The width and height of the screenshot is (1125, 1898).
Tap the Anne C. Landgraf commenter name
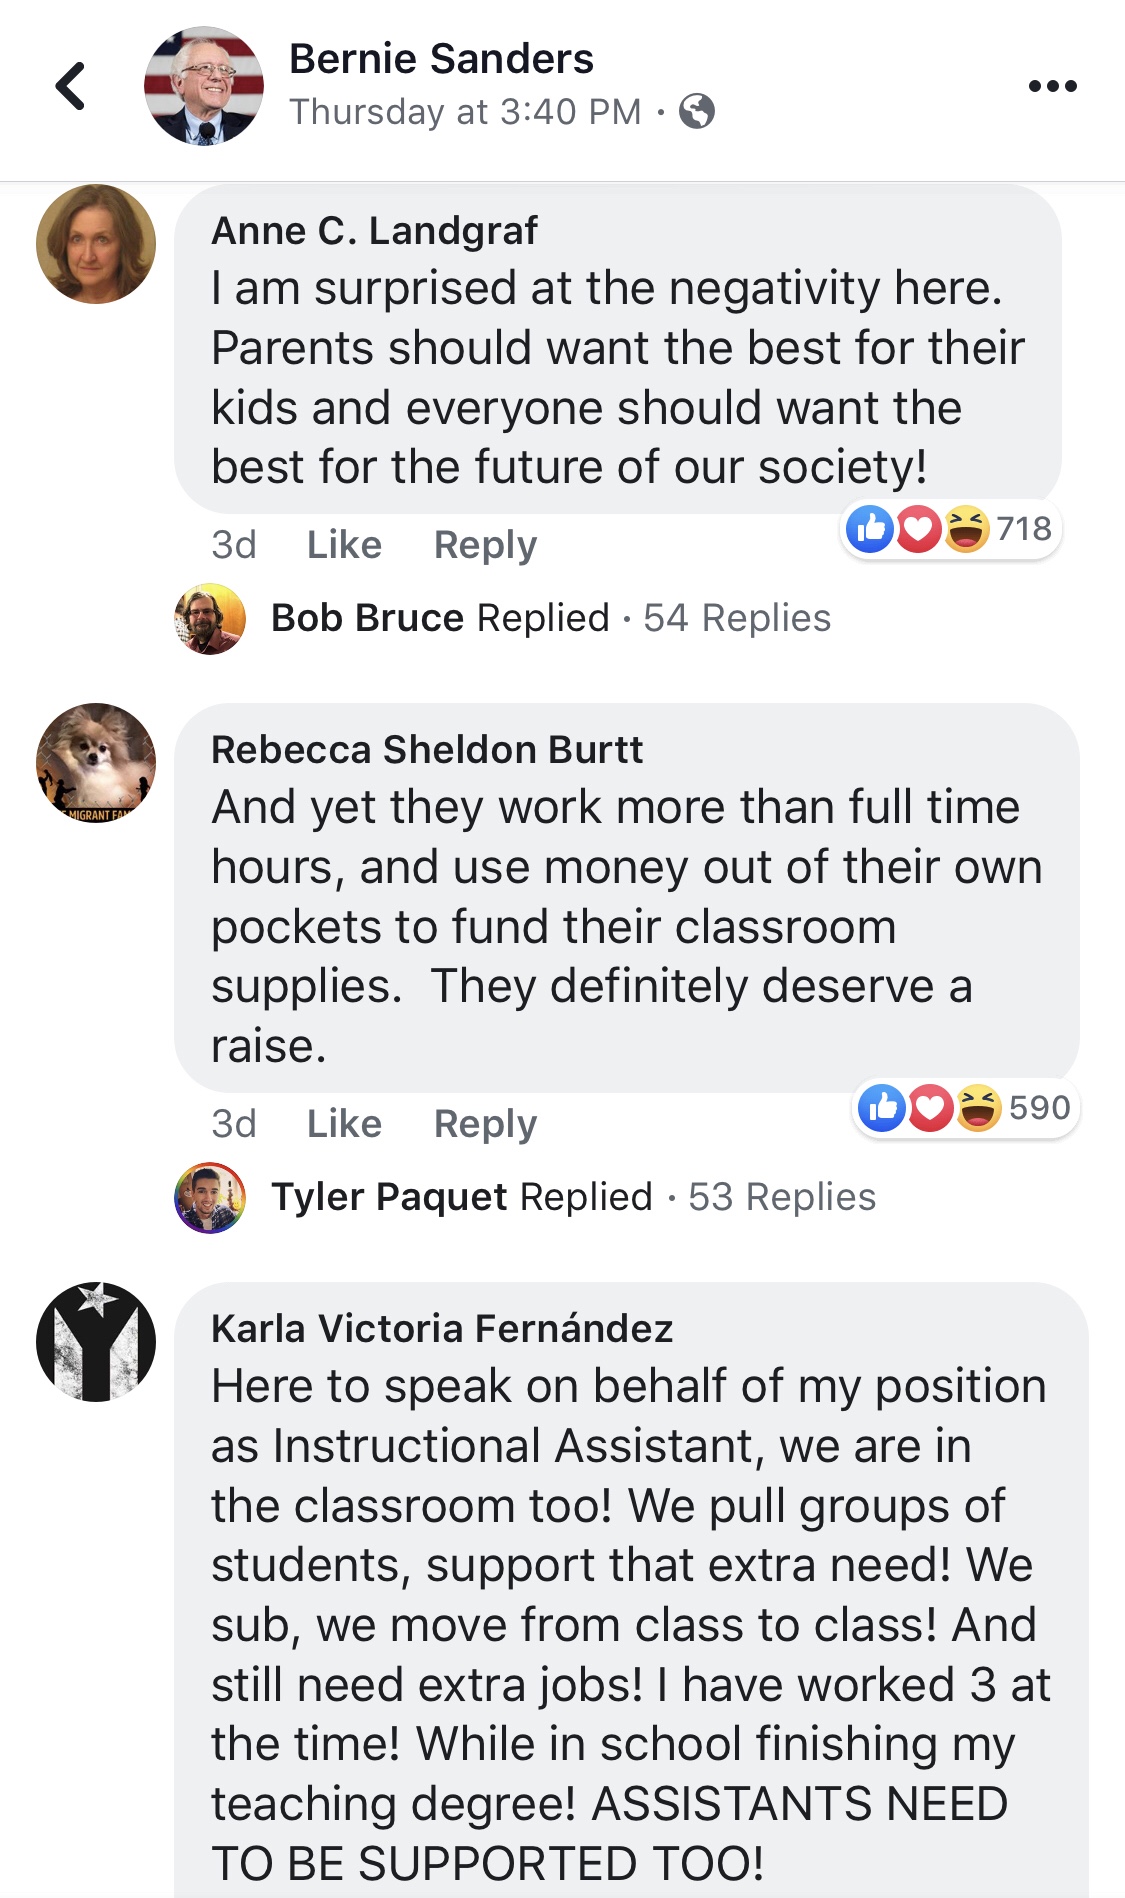[374, 231]
